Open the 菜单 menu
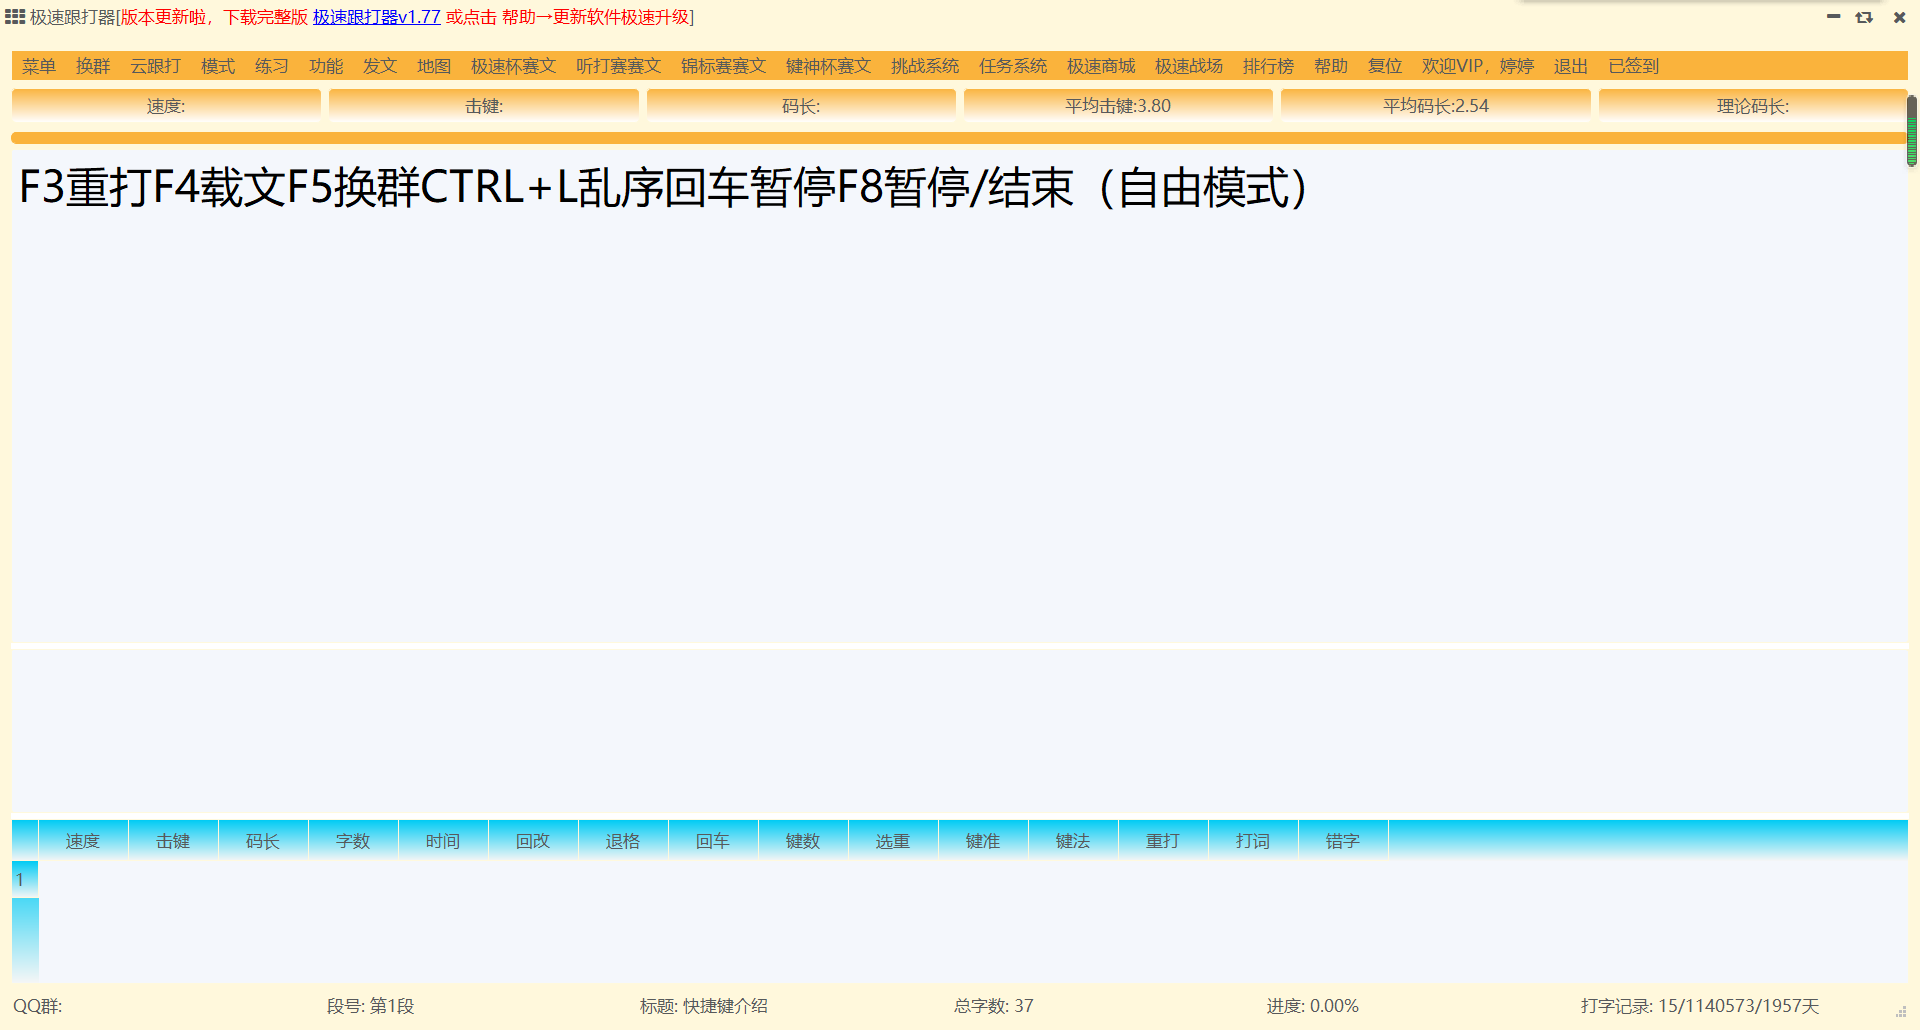 [x=39, y=66]
